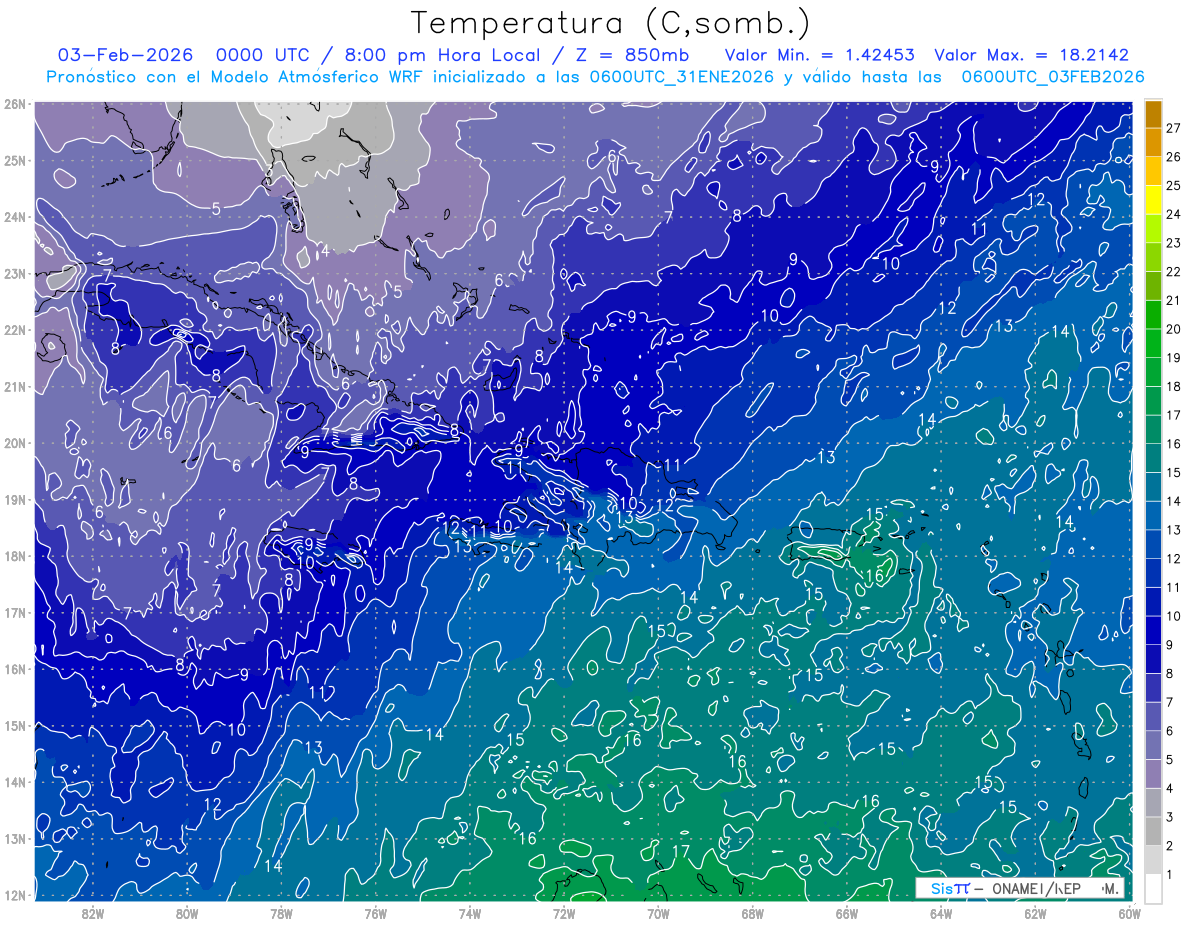Pick the dark blue colorbar segment between 9 and 10
1200x927 pixels.
click(x=1153, y=631)
